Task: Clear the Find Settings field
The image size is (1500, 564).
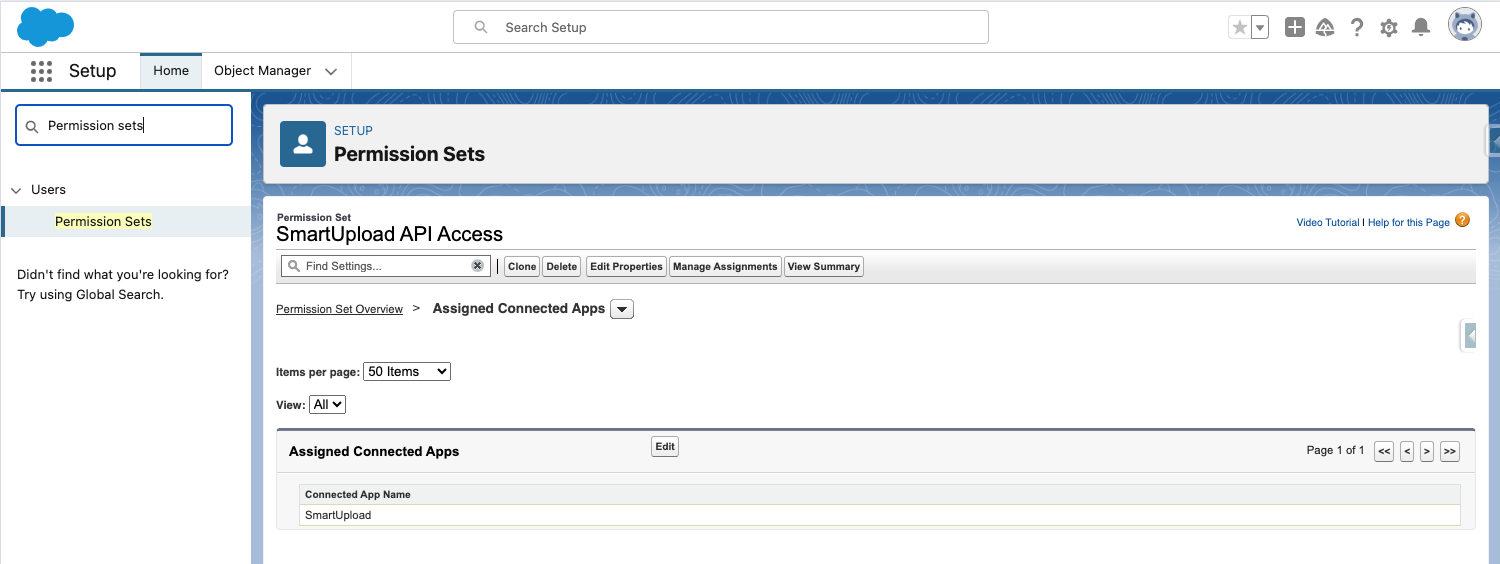Action: click(x=477, y=266)
